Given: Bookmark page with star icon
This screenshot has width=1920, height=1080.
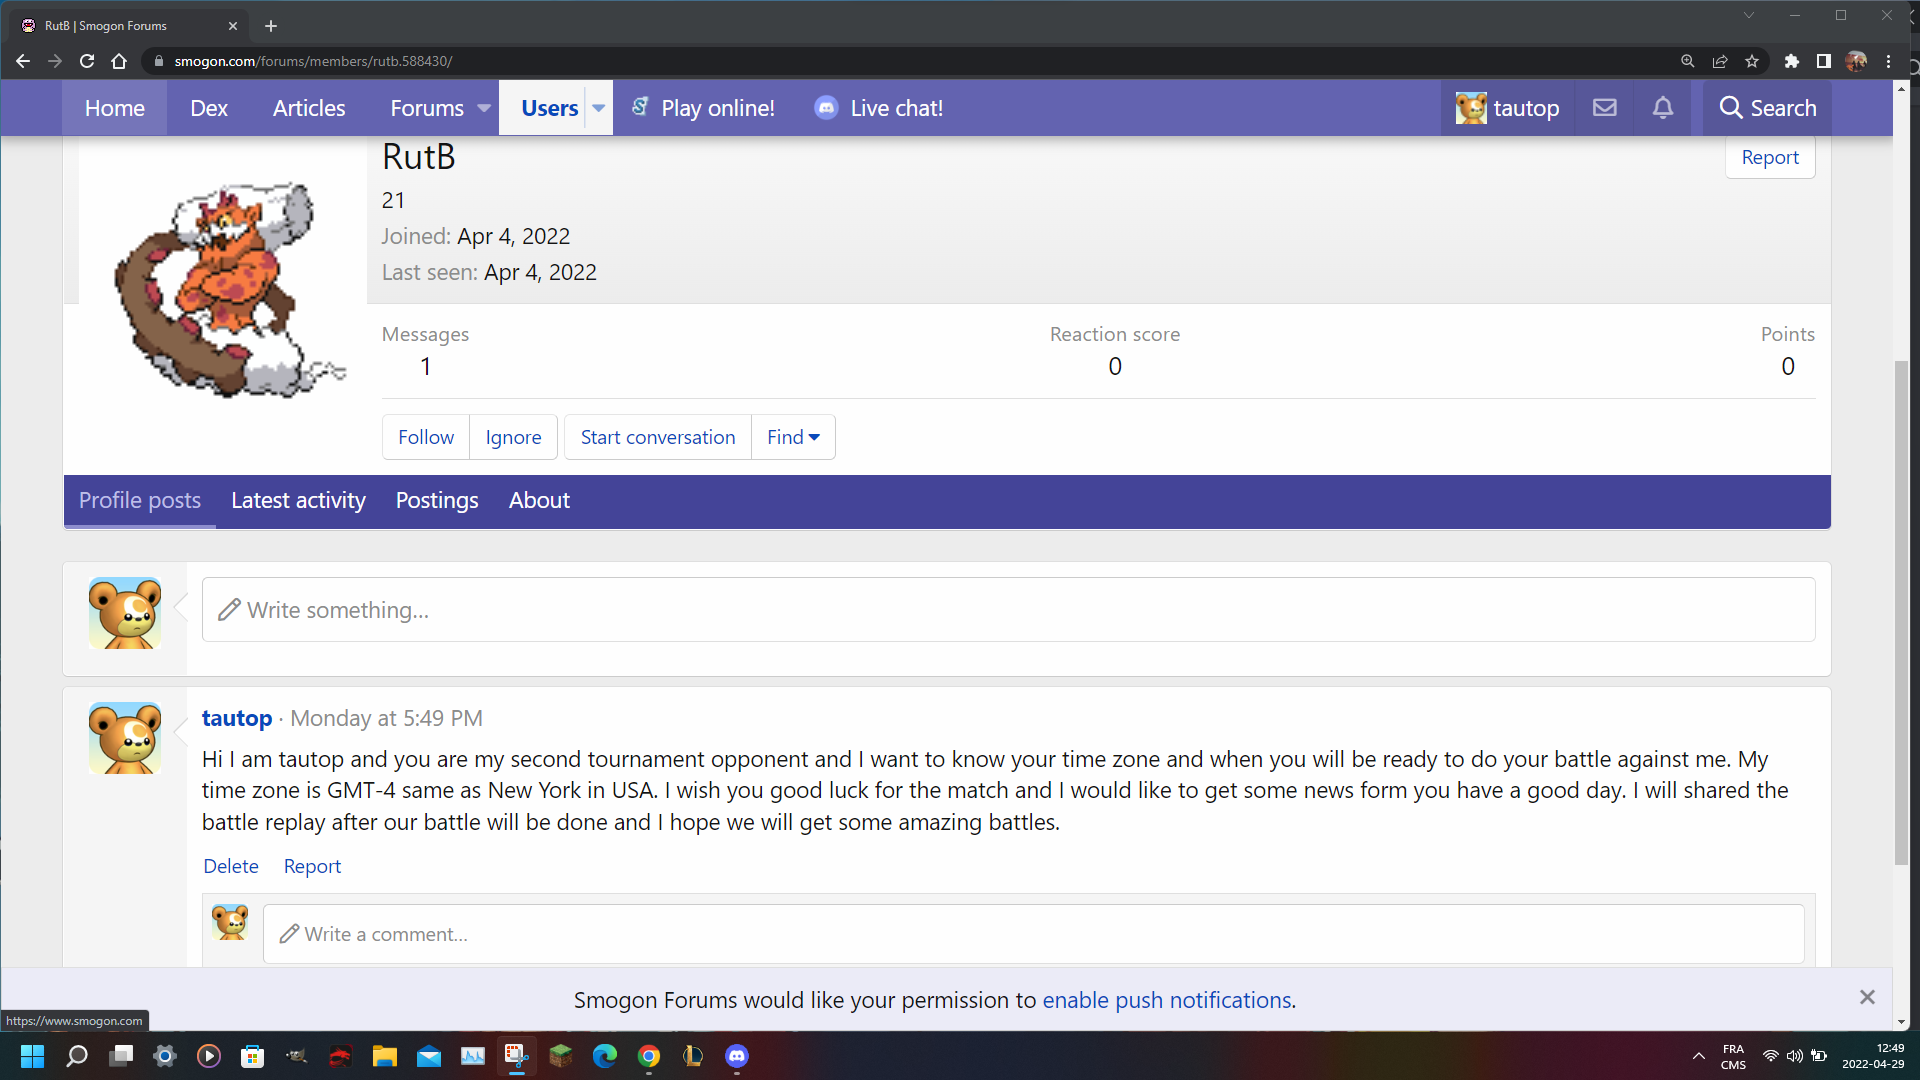Looking at the screenshot, I should 1752,61.
